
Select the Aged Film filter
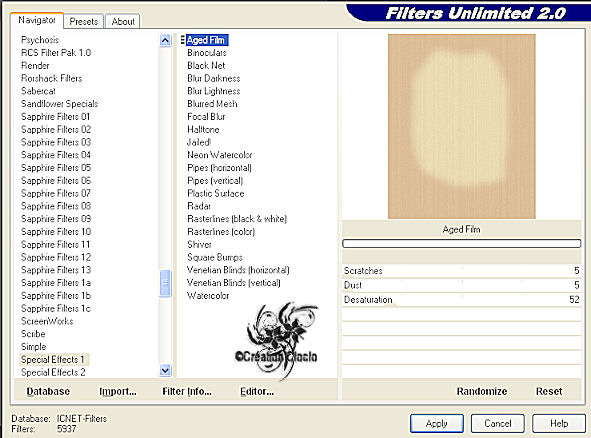point(207,40)
